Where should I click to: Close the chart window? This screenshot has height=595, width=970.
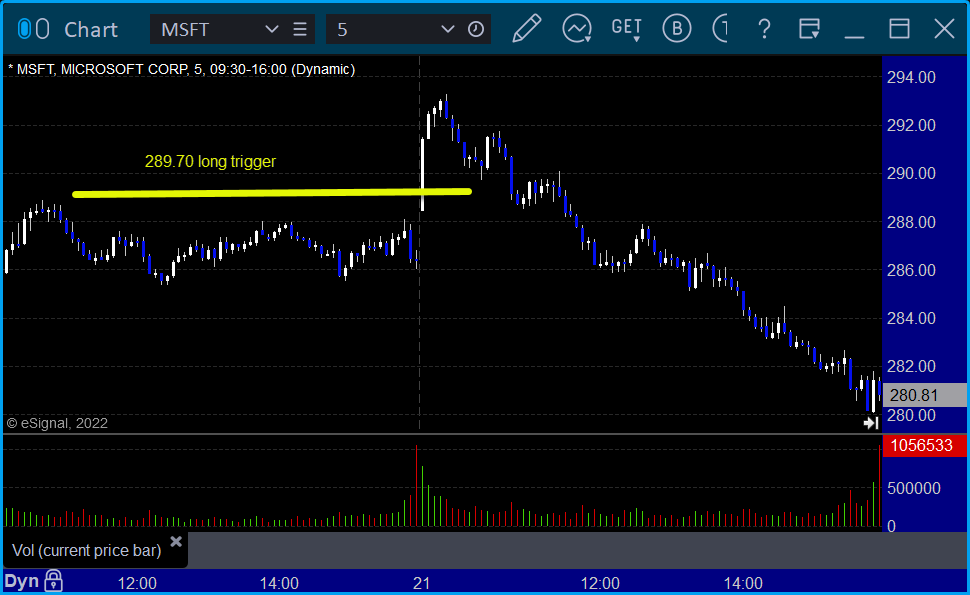pos(945,28)
